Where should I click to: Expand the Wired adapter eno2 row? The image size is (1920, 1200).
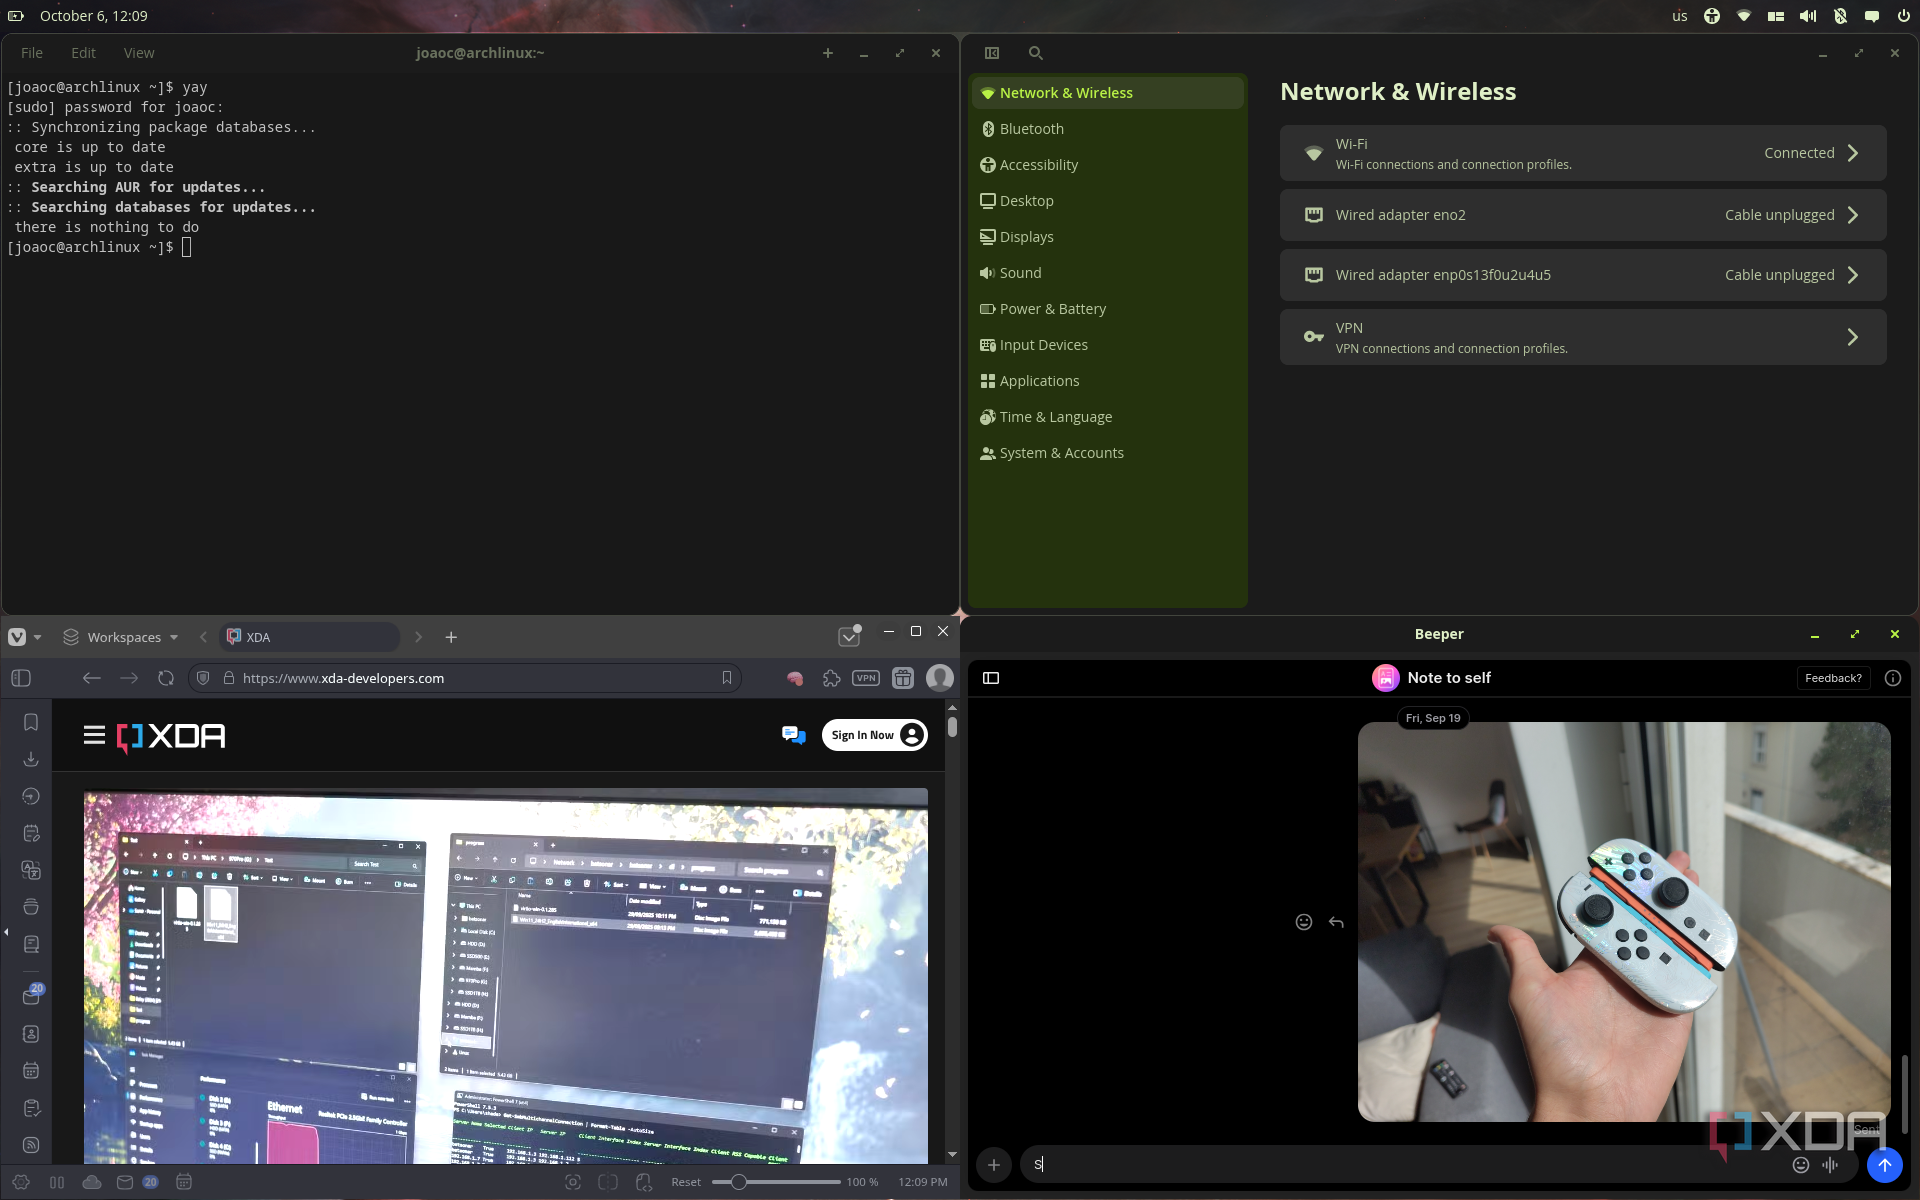coord(1583,215)
